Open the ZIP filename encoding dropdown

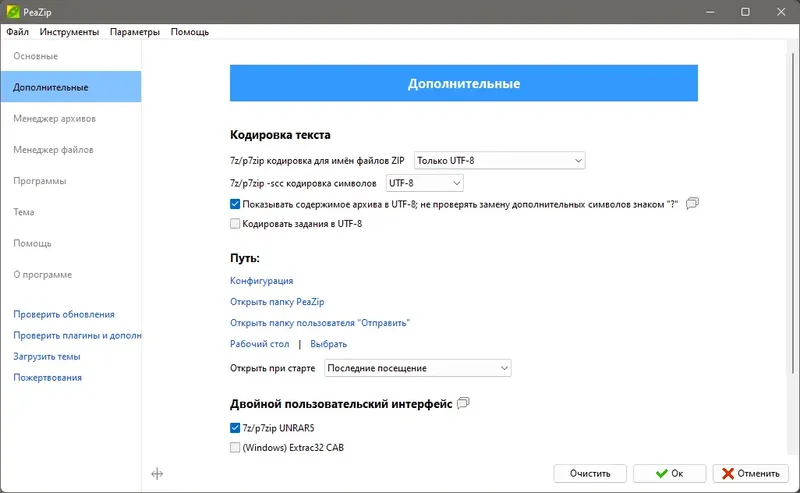coord(499,160)
